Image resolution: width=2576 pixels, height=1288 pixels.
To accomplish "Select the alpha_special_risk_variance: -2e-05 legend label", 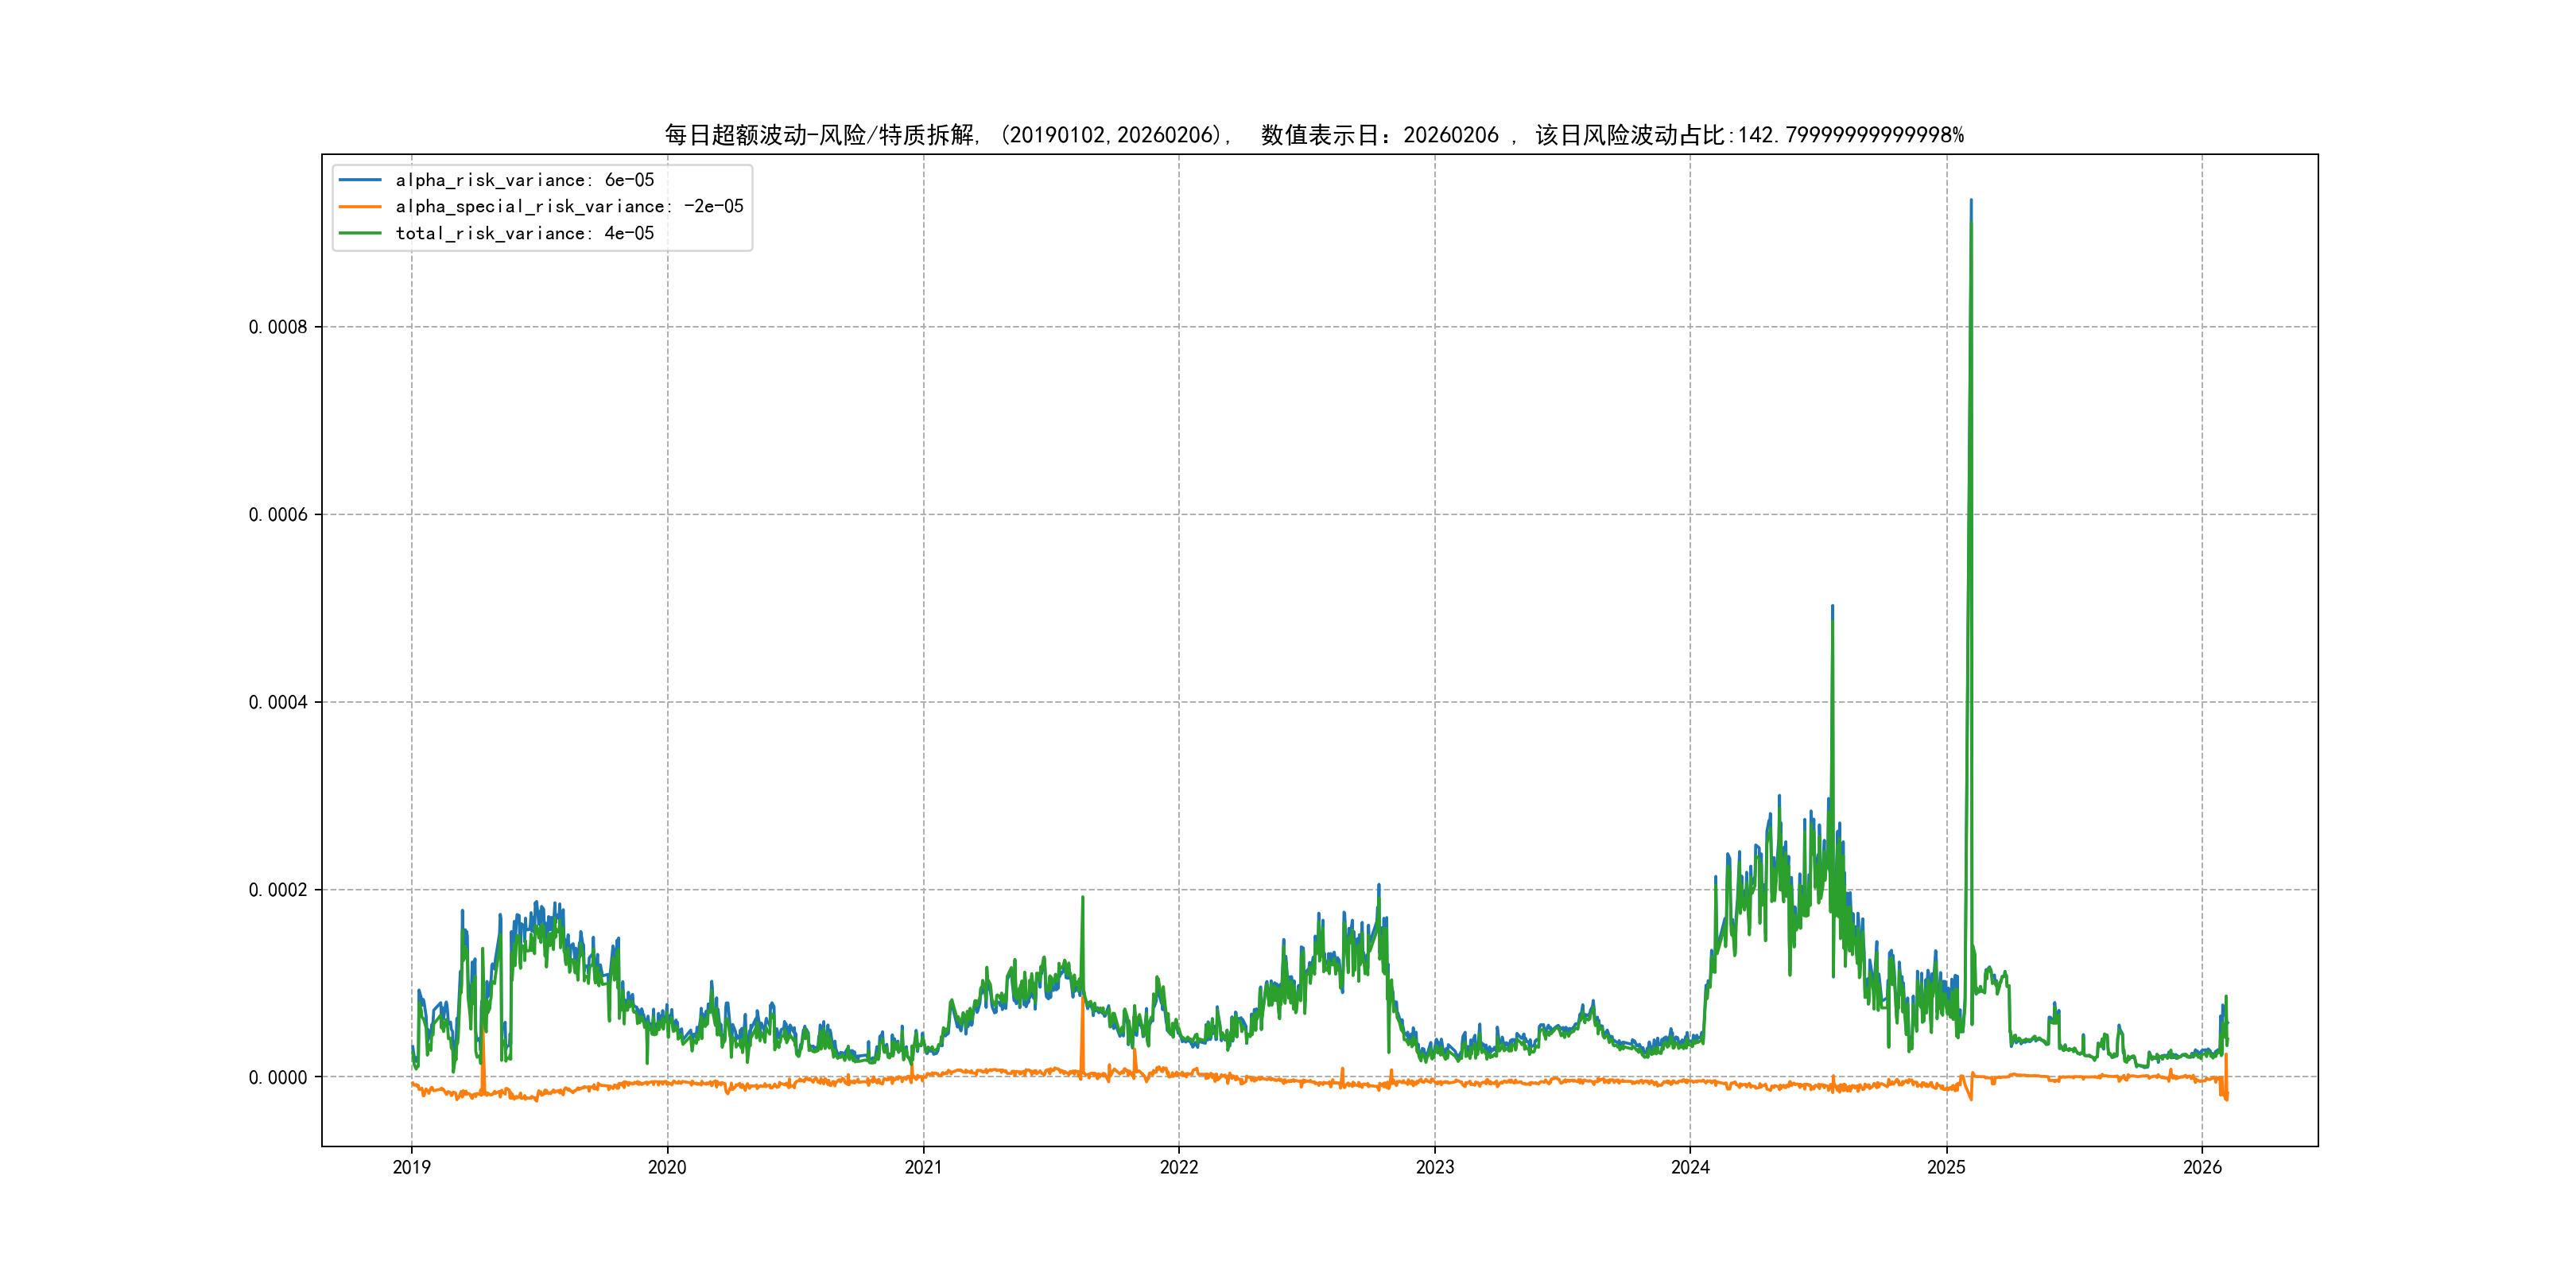I will coord(569,207).
